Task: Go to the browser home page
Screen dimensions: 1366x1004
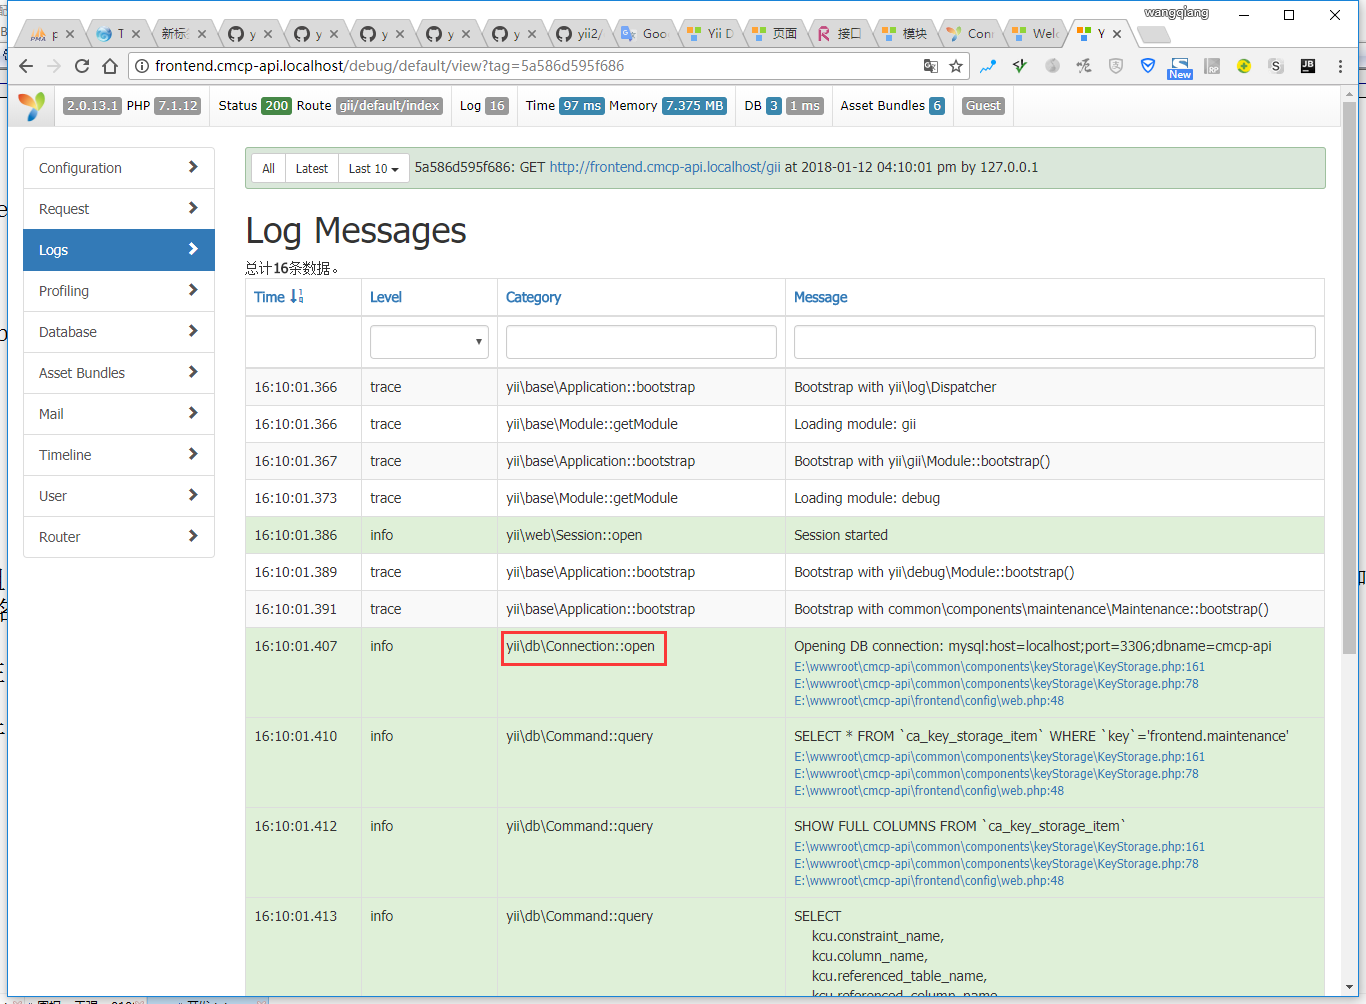Action: [x=110, y=66]
